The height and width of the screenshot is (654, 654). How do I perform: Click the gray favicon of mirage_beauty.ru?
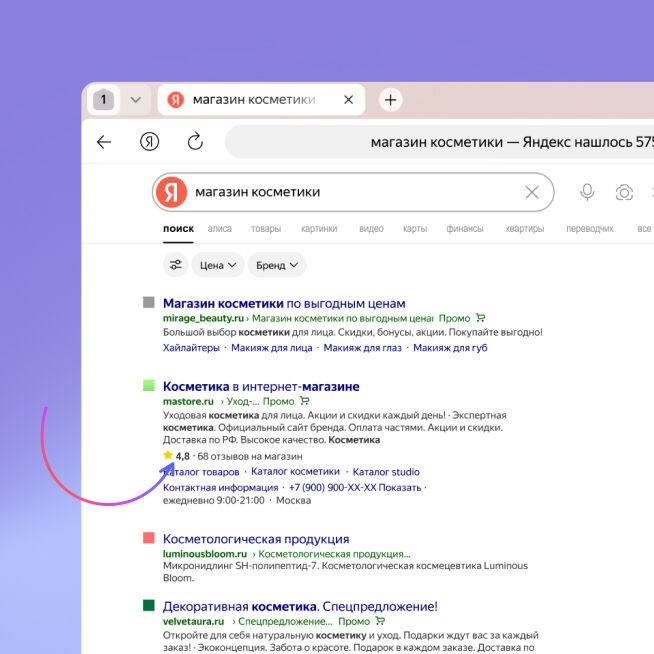pyautogui.click(x=148, y=302)
